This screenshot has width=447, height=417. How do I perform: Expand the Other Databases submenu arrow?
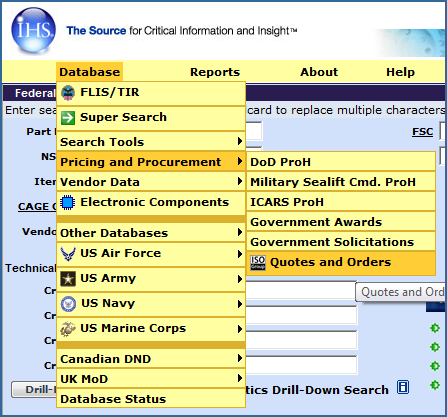[x=240, y=232]
